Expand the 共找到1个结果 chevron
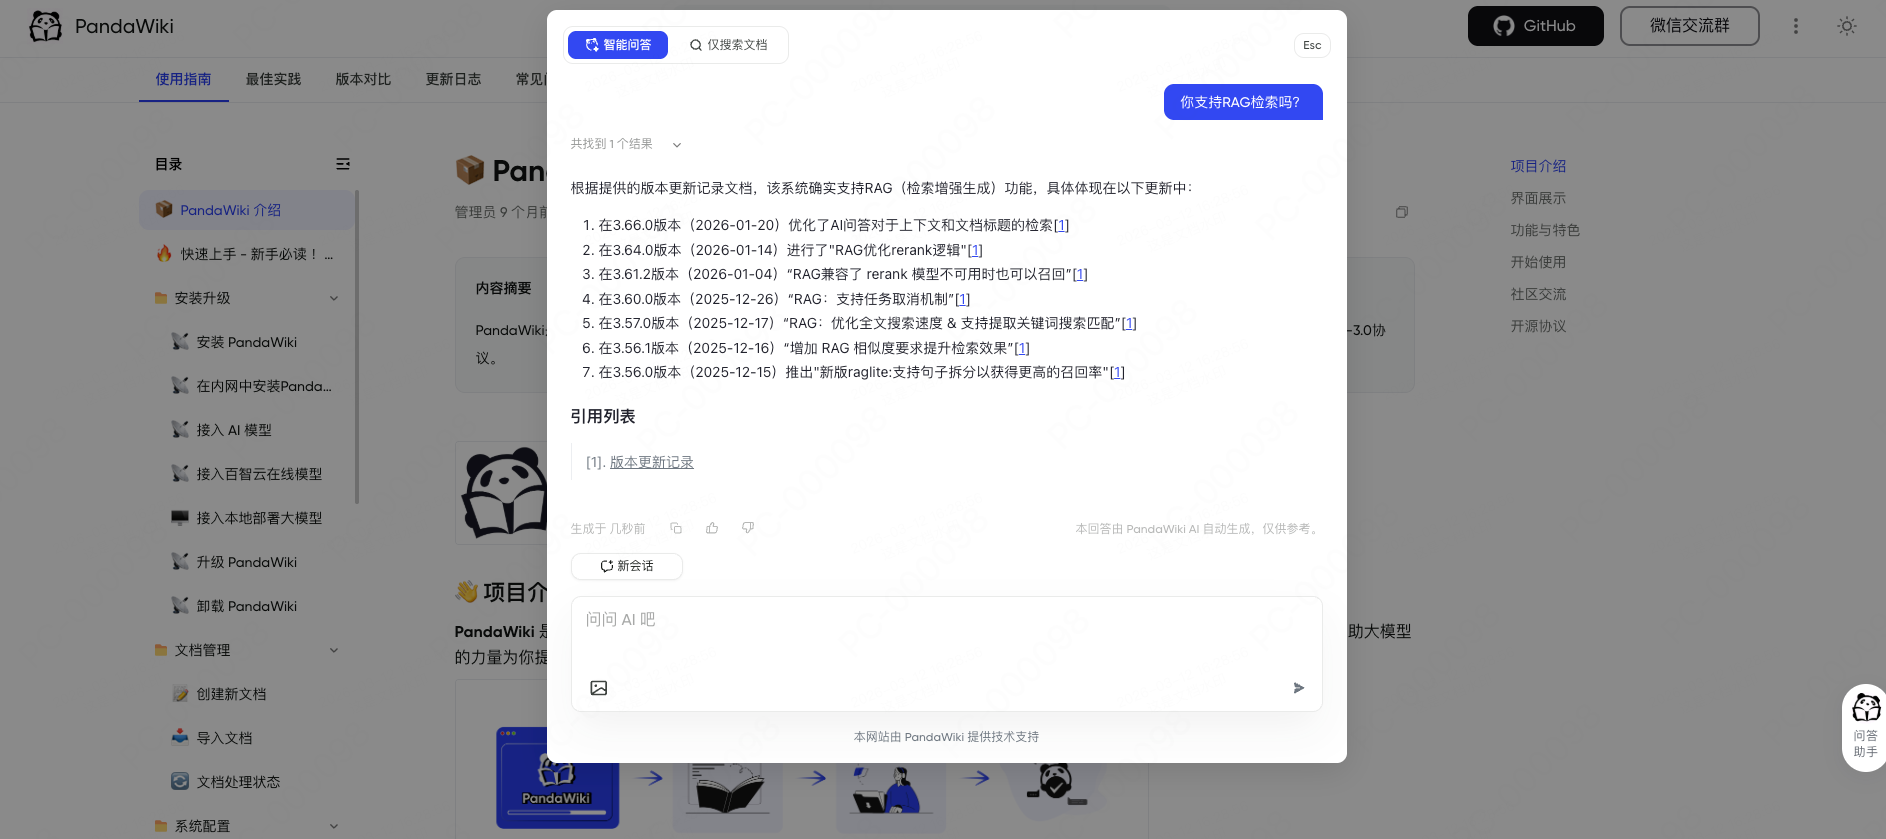The width and height of the screenshot is (1886, 839). coord(677,145)
